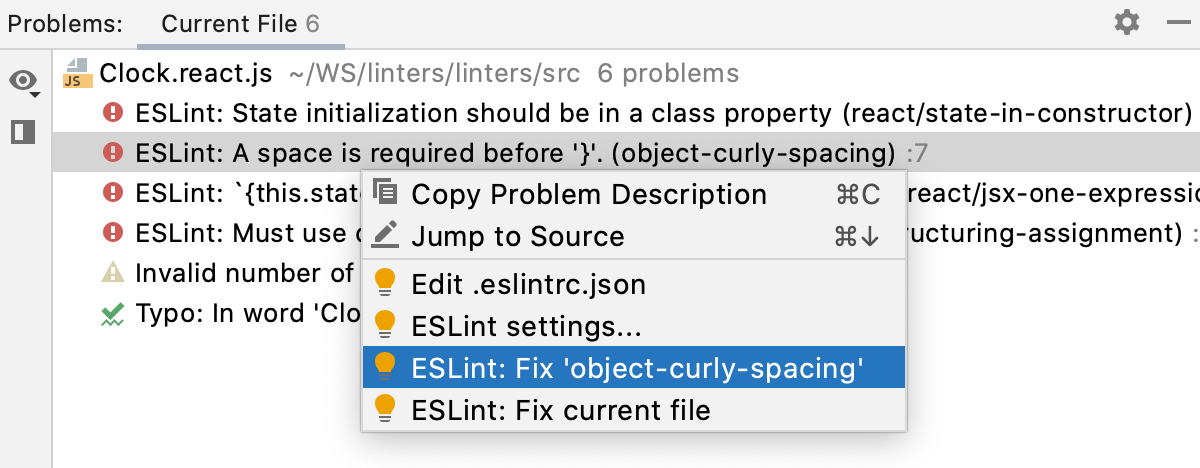Apply ESLint: Fix 'object-curly-spacing'
Image resolution: width=1200 pixels, height=468 pixels.
[x=637, y=368]
